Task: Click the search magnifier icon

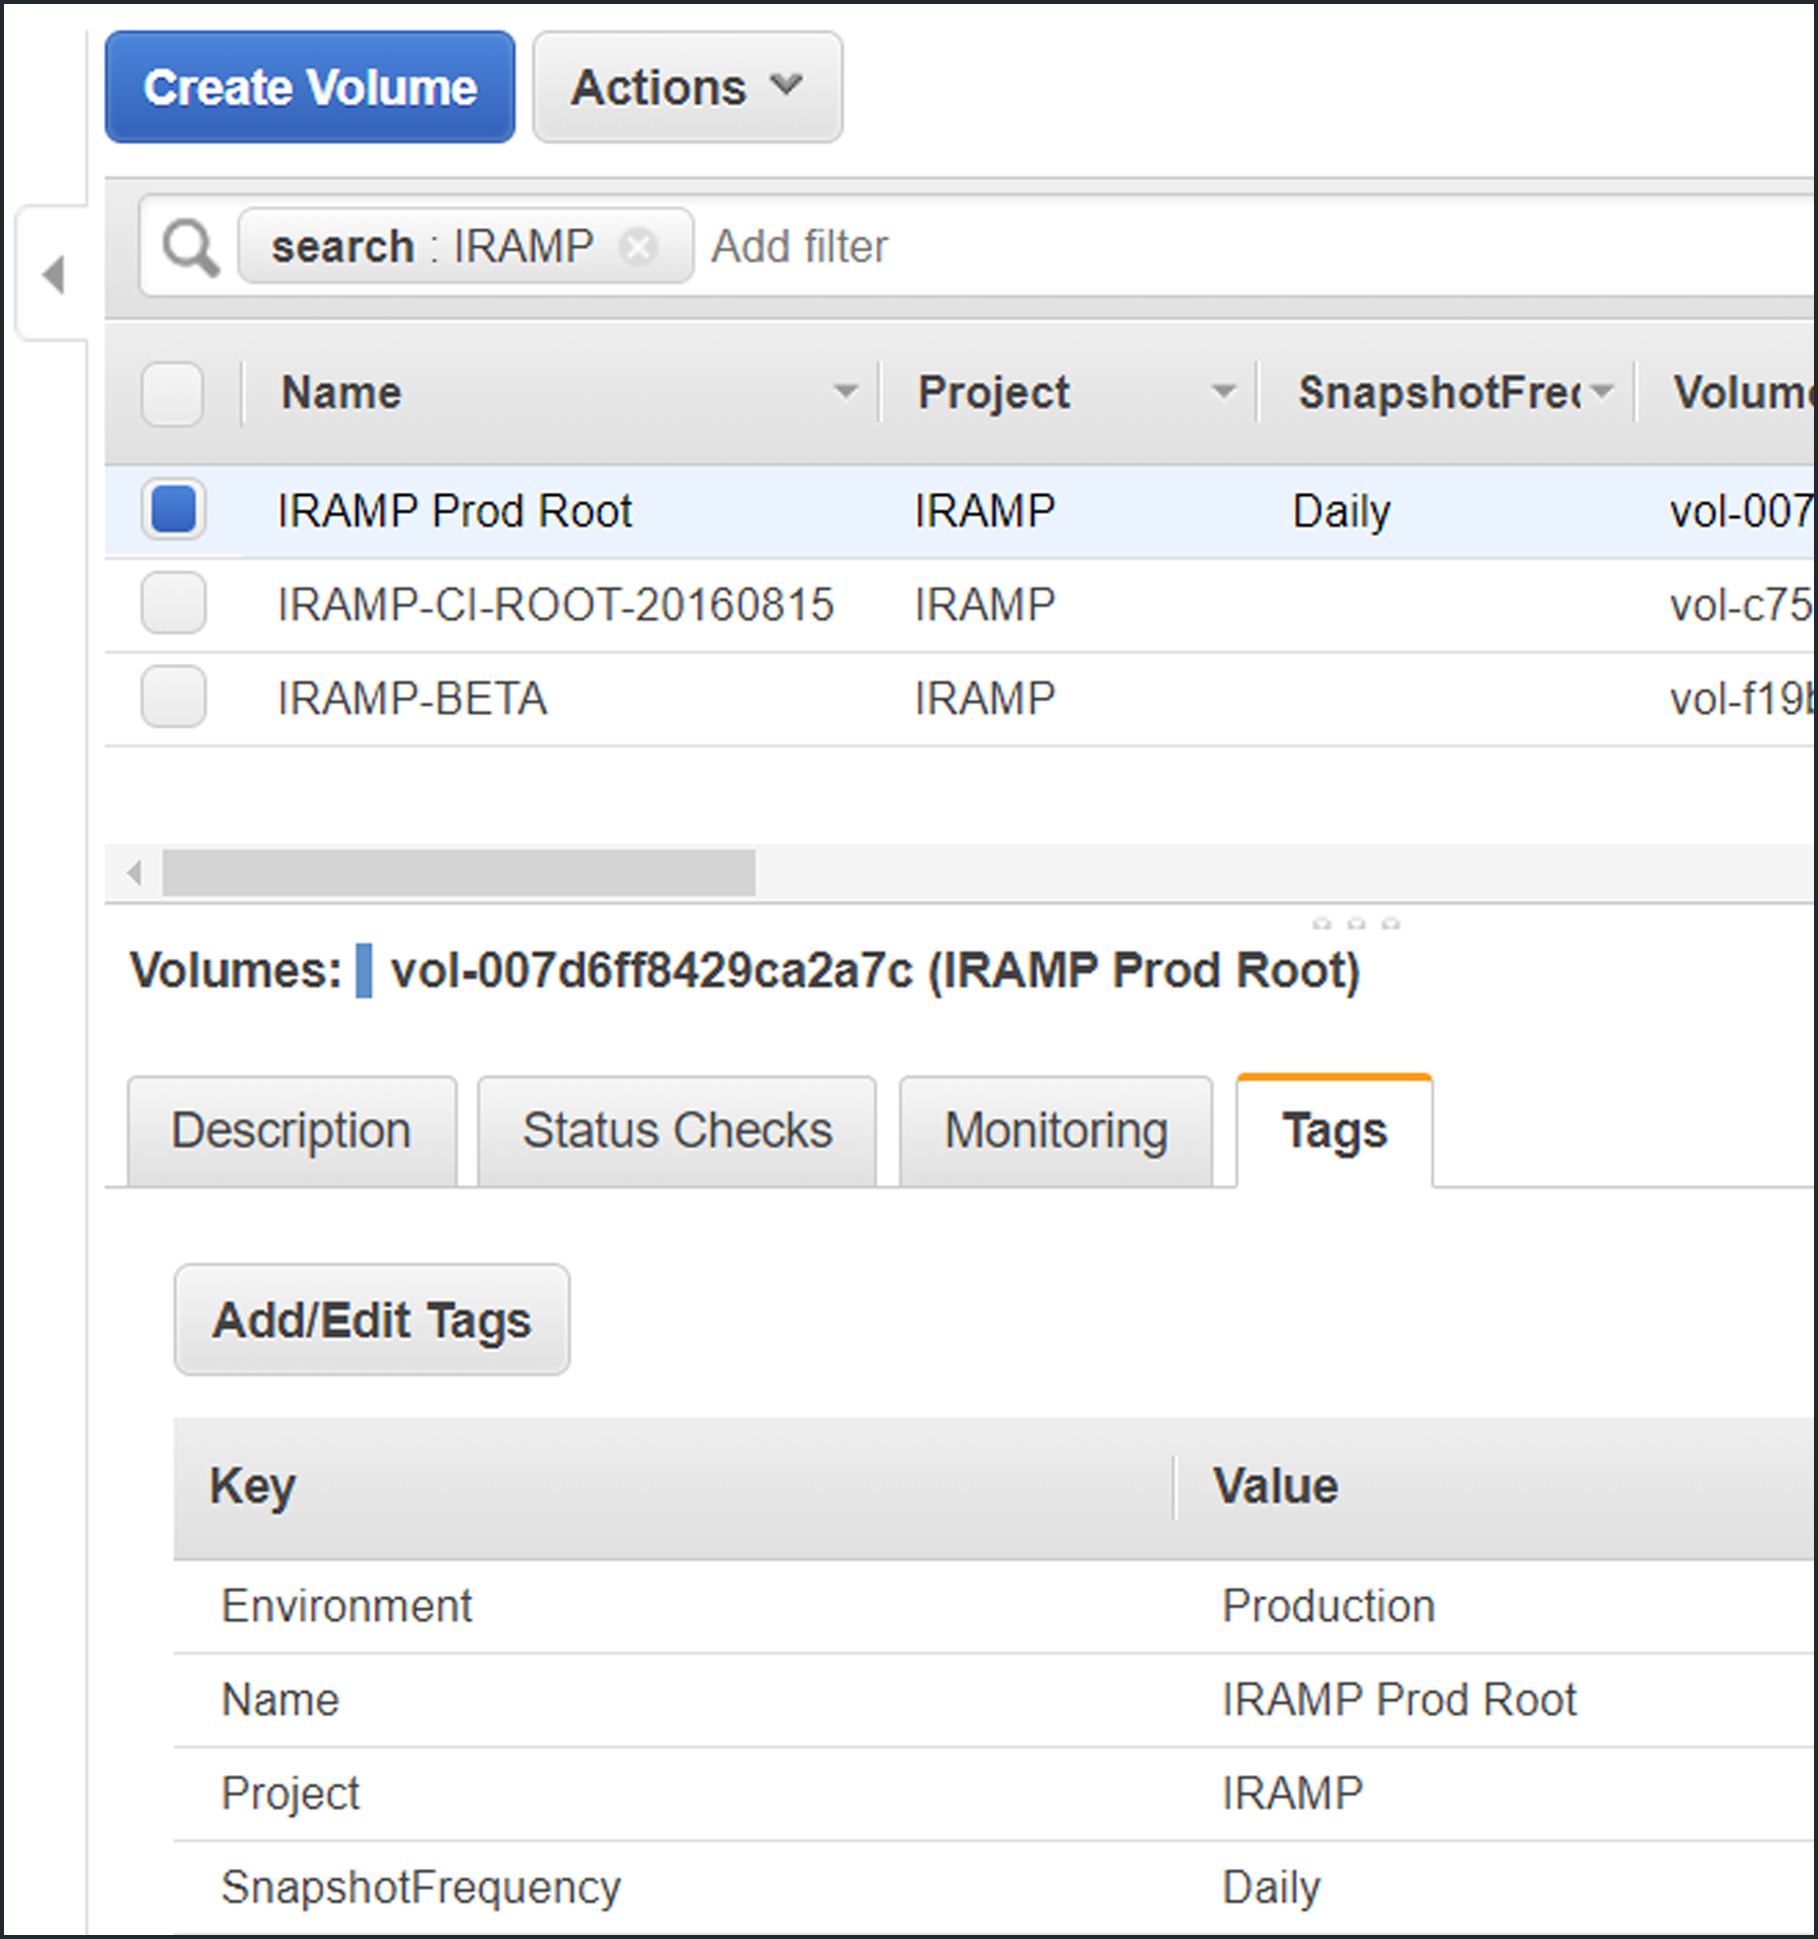Action: pos(191,247)
